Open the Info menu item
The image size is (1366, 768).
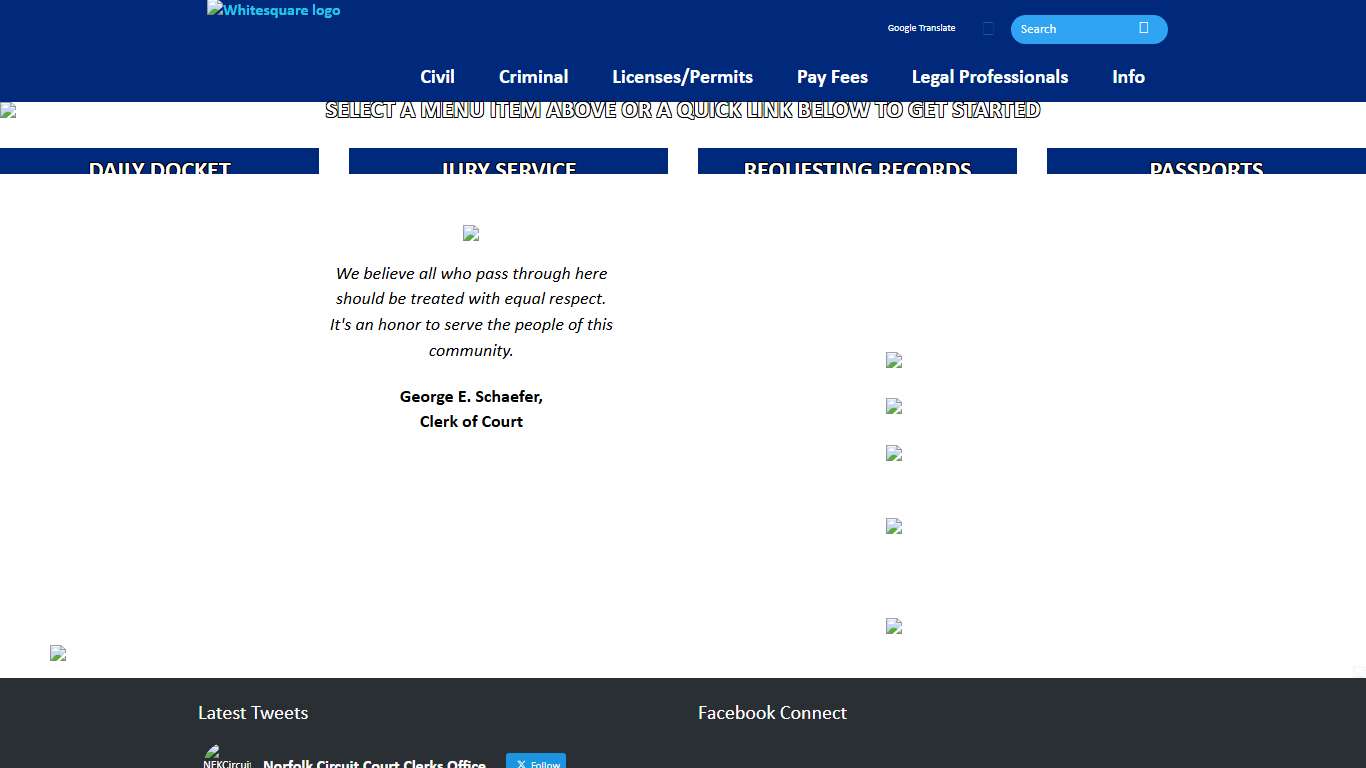click(x=1128, y=77)
